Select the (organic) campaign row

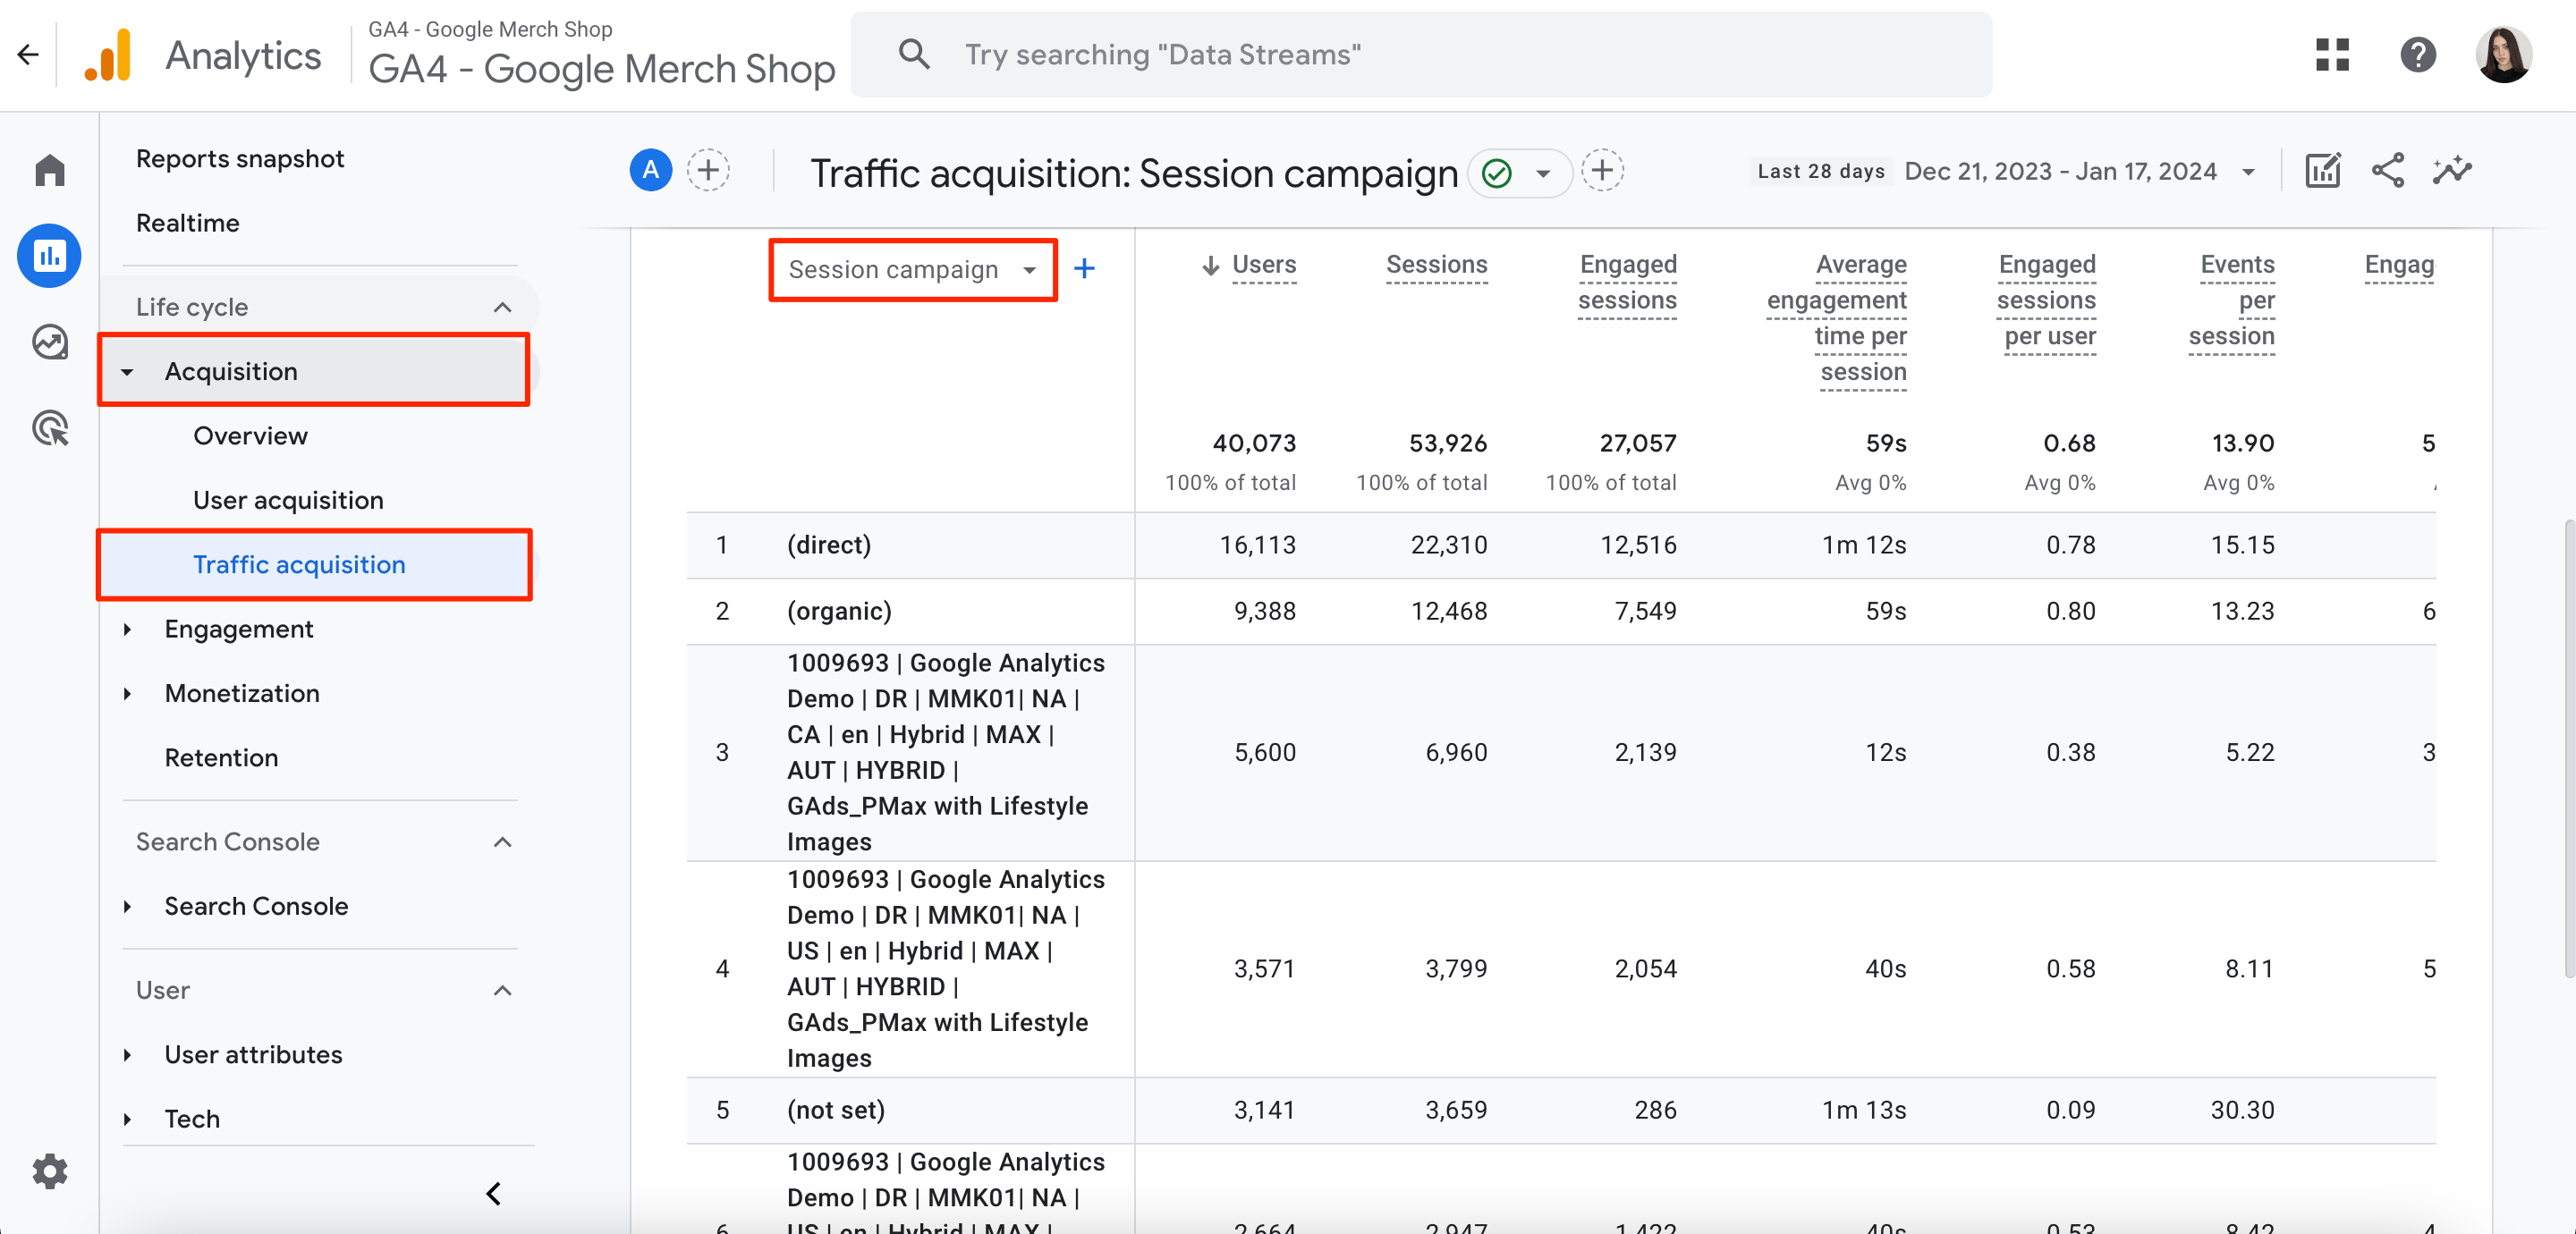click(x=1560, y=611)
